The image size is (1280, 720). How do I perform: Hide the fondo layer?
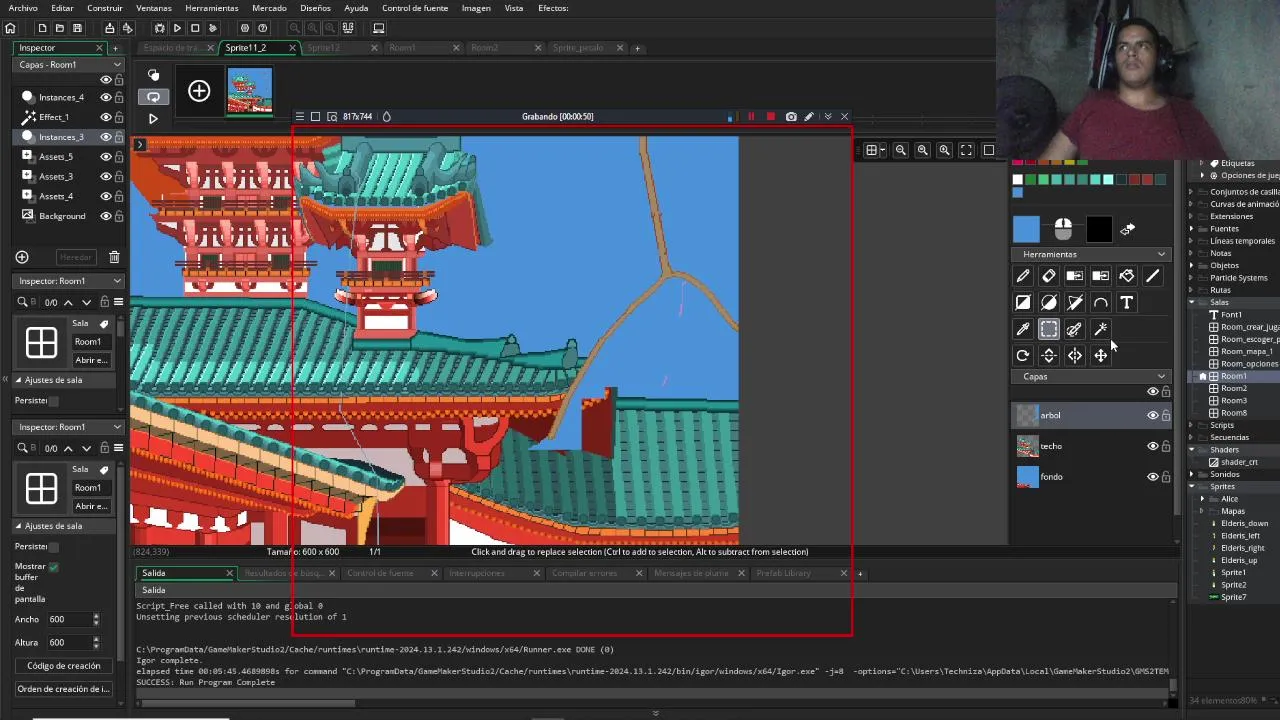click(x=1152, y=477)
